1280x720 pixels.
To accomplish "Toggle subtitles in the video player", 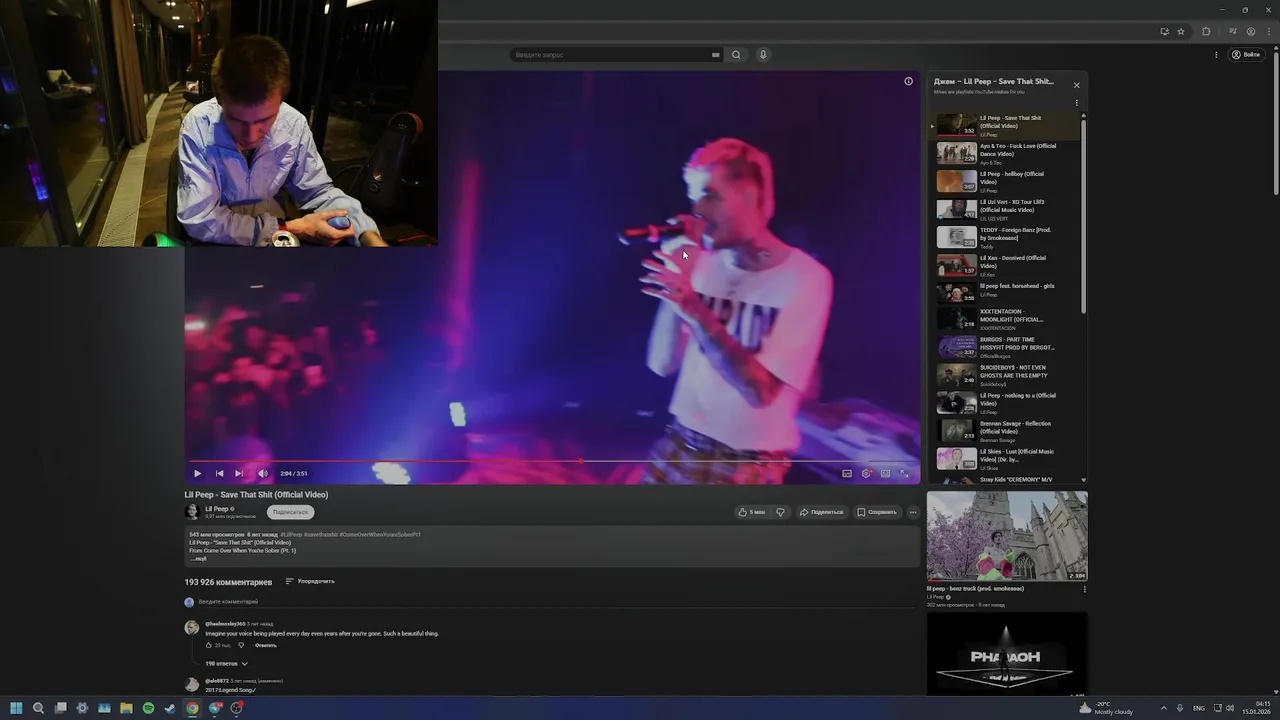I will click(x=847, y=473).
